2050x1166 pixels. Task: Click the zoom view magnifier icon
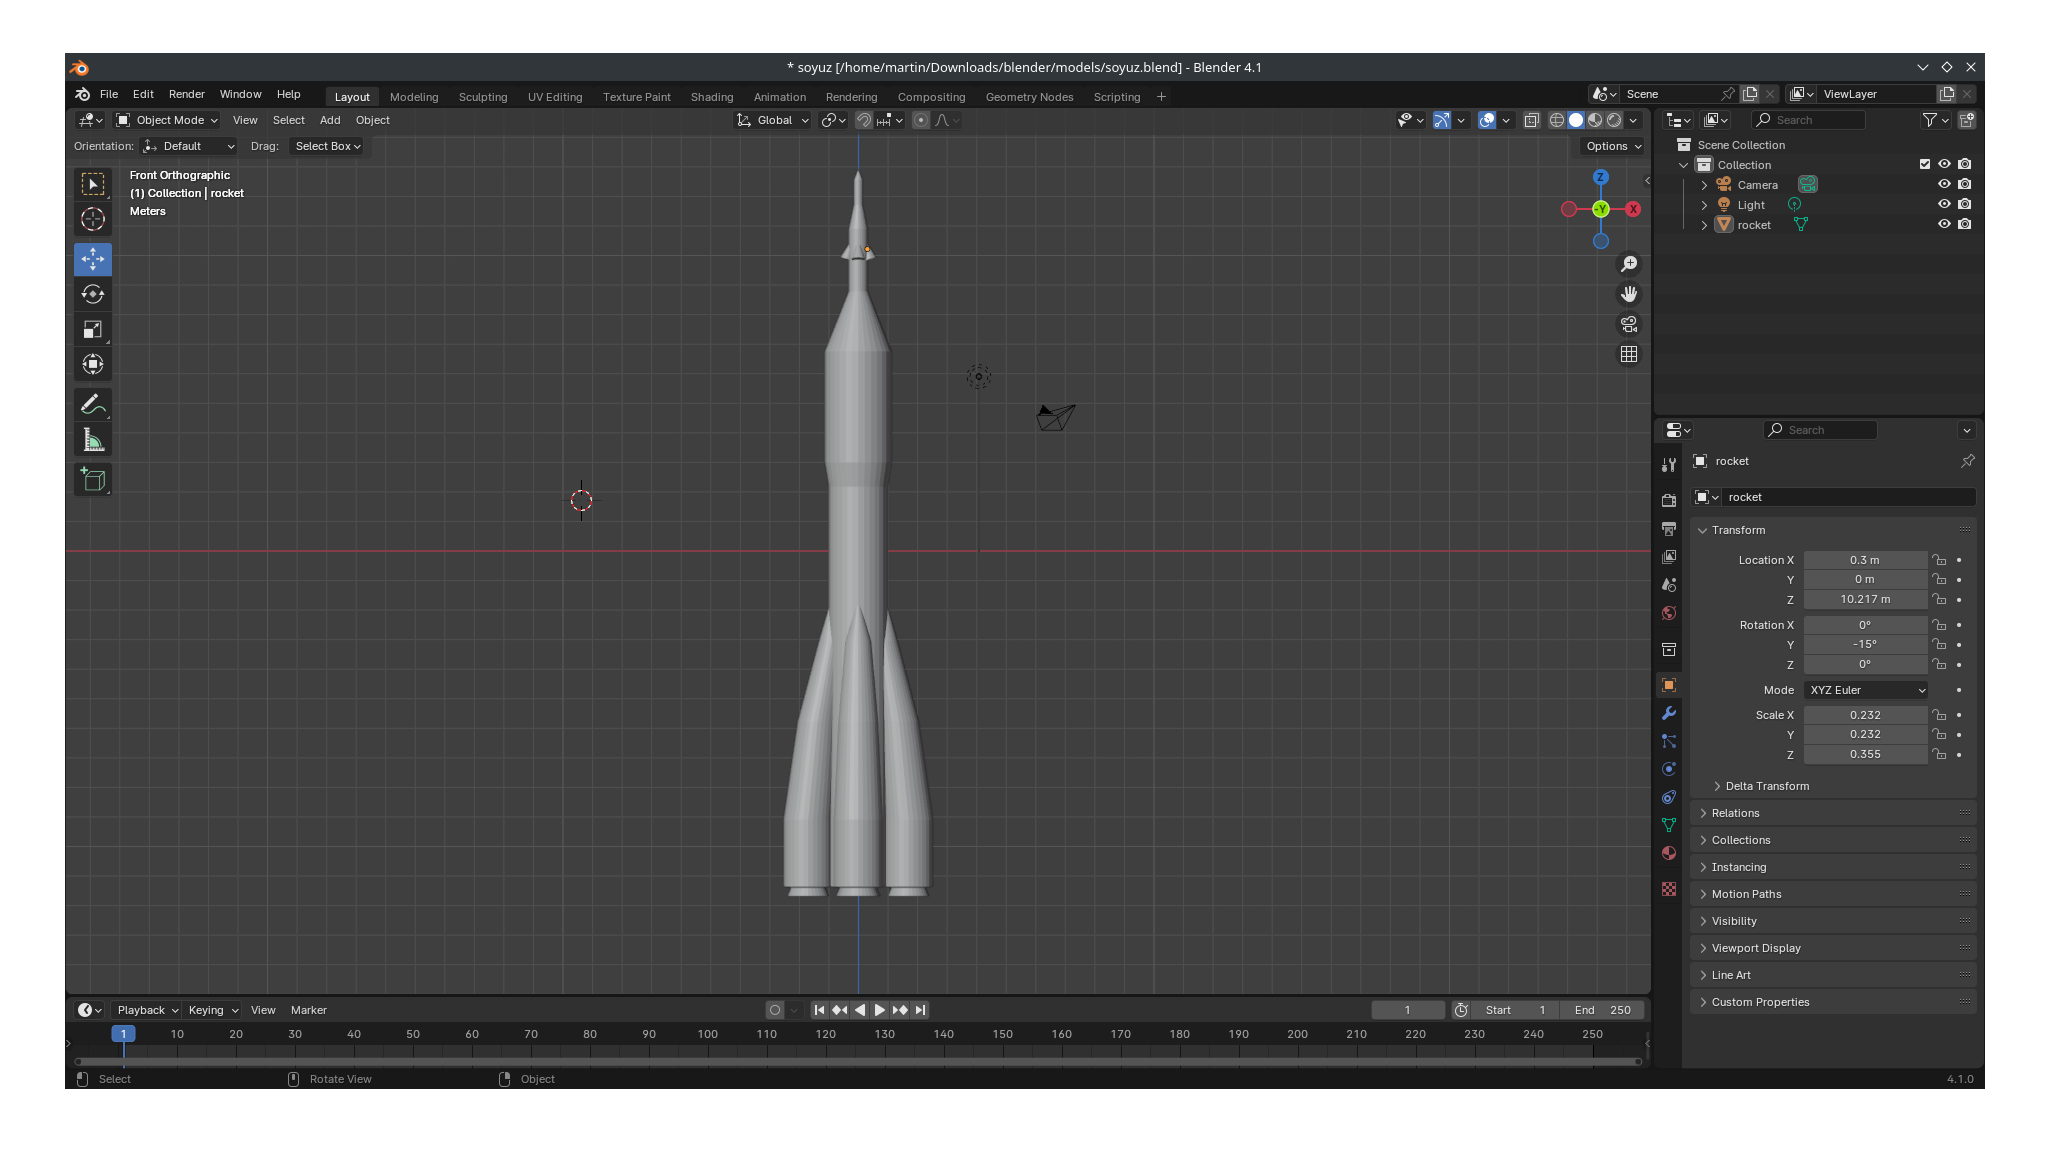coord(1629,264)
